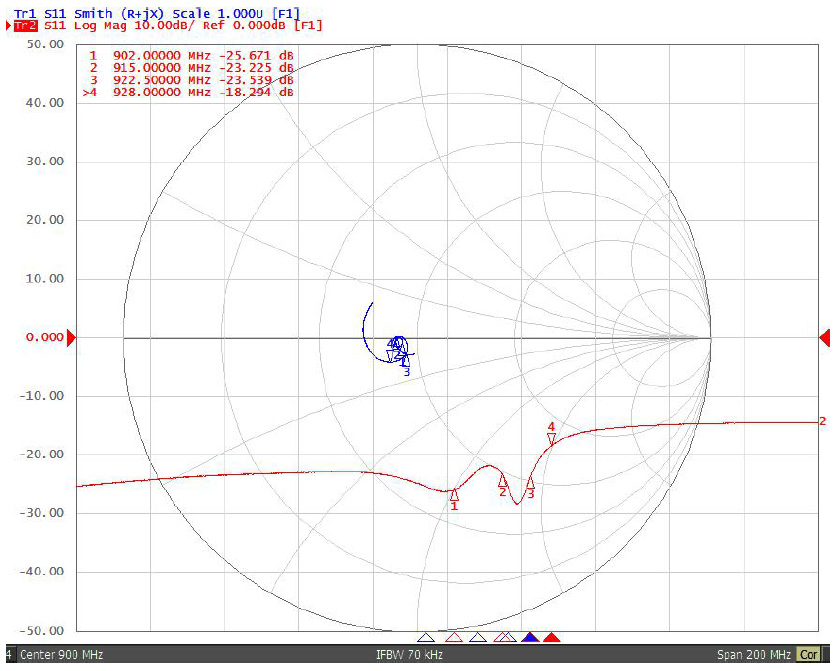This screenshot has width=835, height=671.
Task: Activate Tr1 S11 Smith trace title
Action: 156,13
